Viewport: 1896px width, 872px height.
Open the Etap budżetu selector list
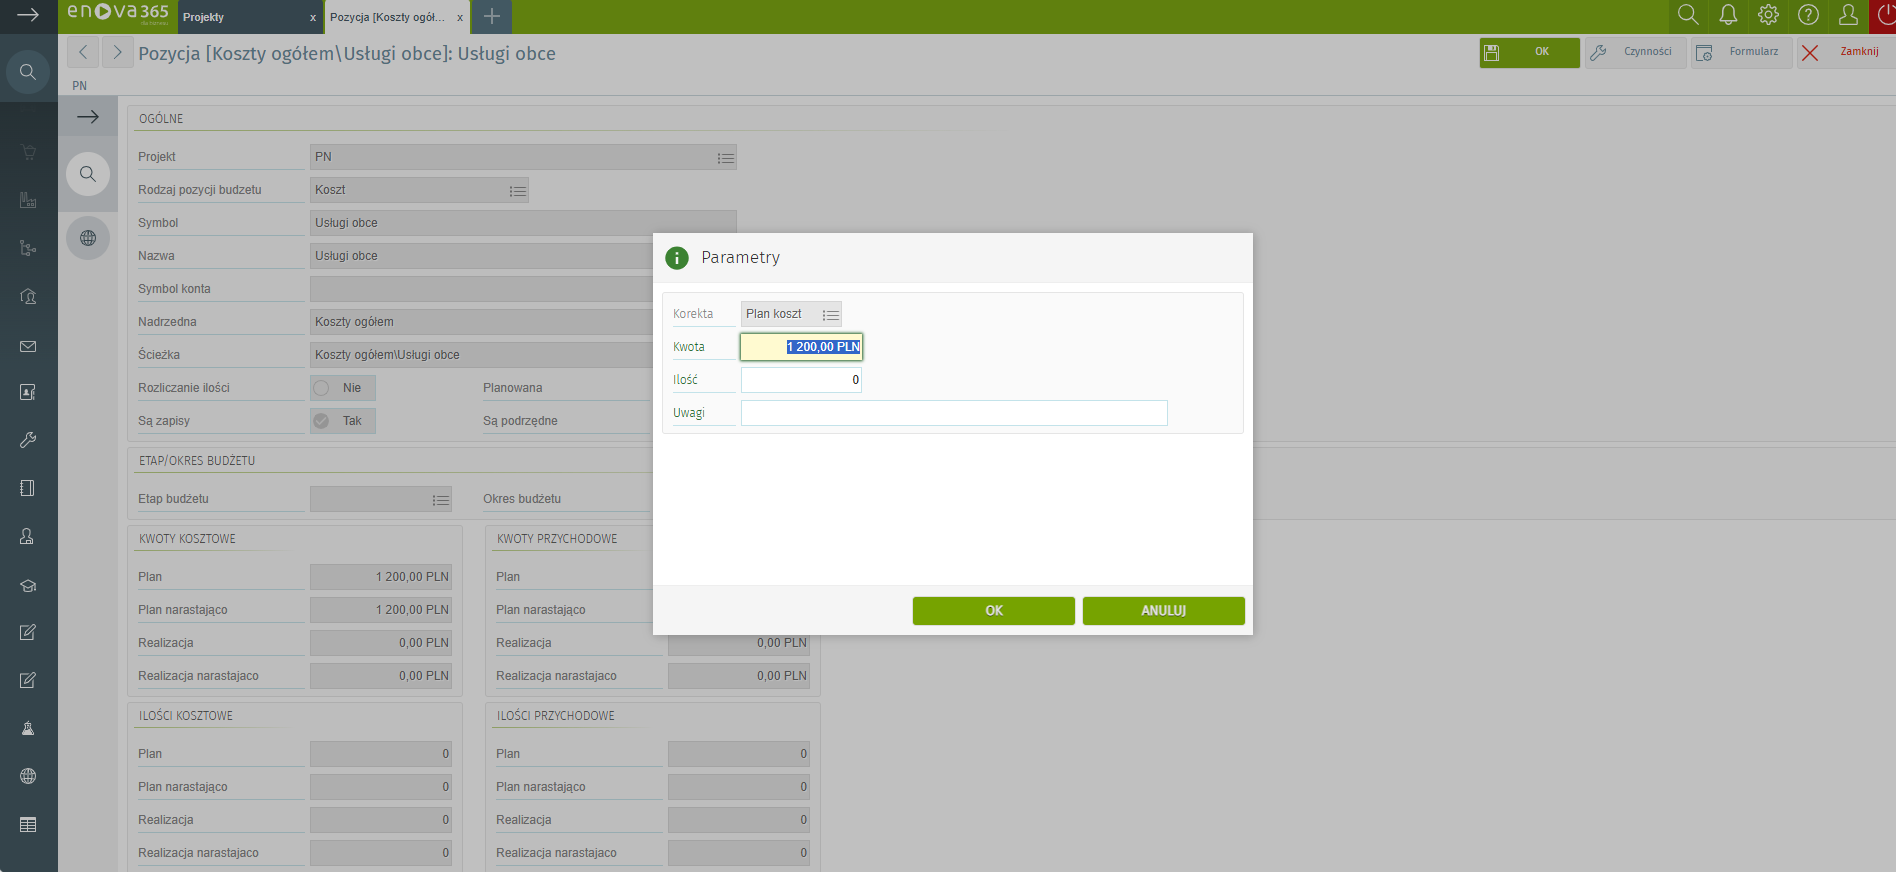pyautogui.click(x=440, y=500)
